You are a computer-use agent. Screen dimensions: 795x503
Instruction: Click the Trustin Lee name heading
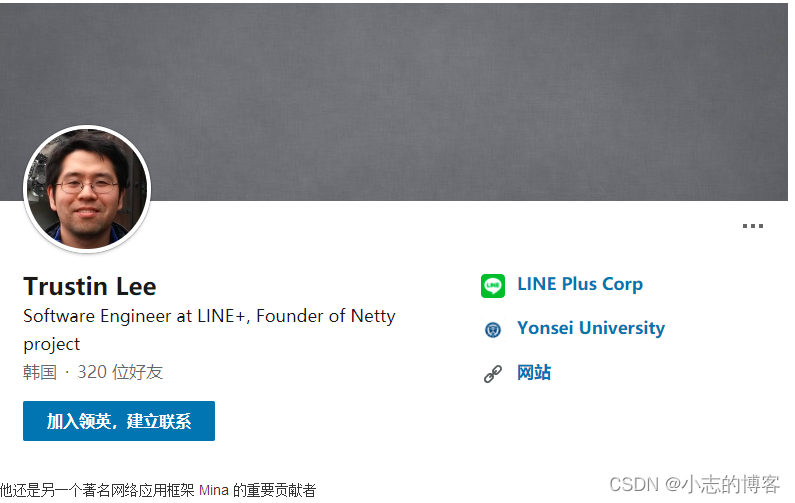[90, 287]
